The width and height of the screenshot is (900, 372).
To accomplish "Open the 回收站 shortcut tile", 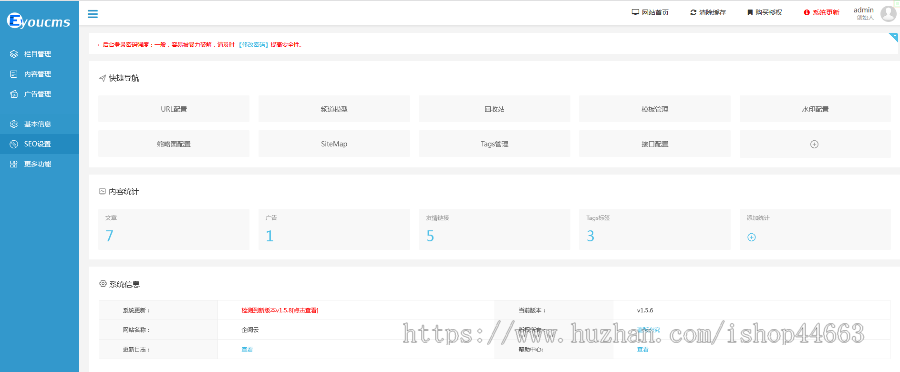I will [x=494, y=108].
